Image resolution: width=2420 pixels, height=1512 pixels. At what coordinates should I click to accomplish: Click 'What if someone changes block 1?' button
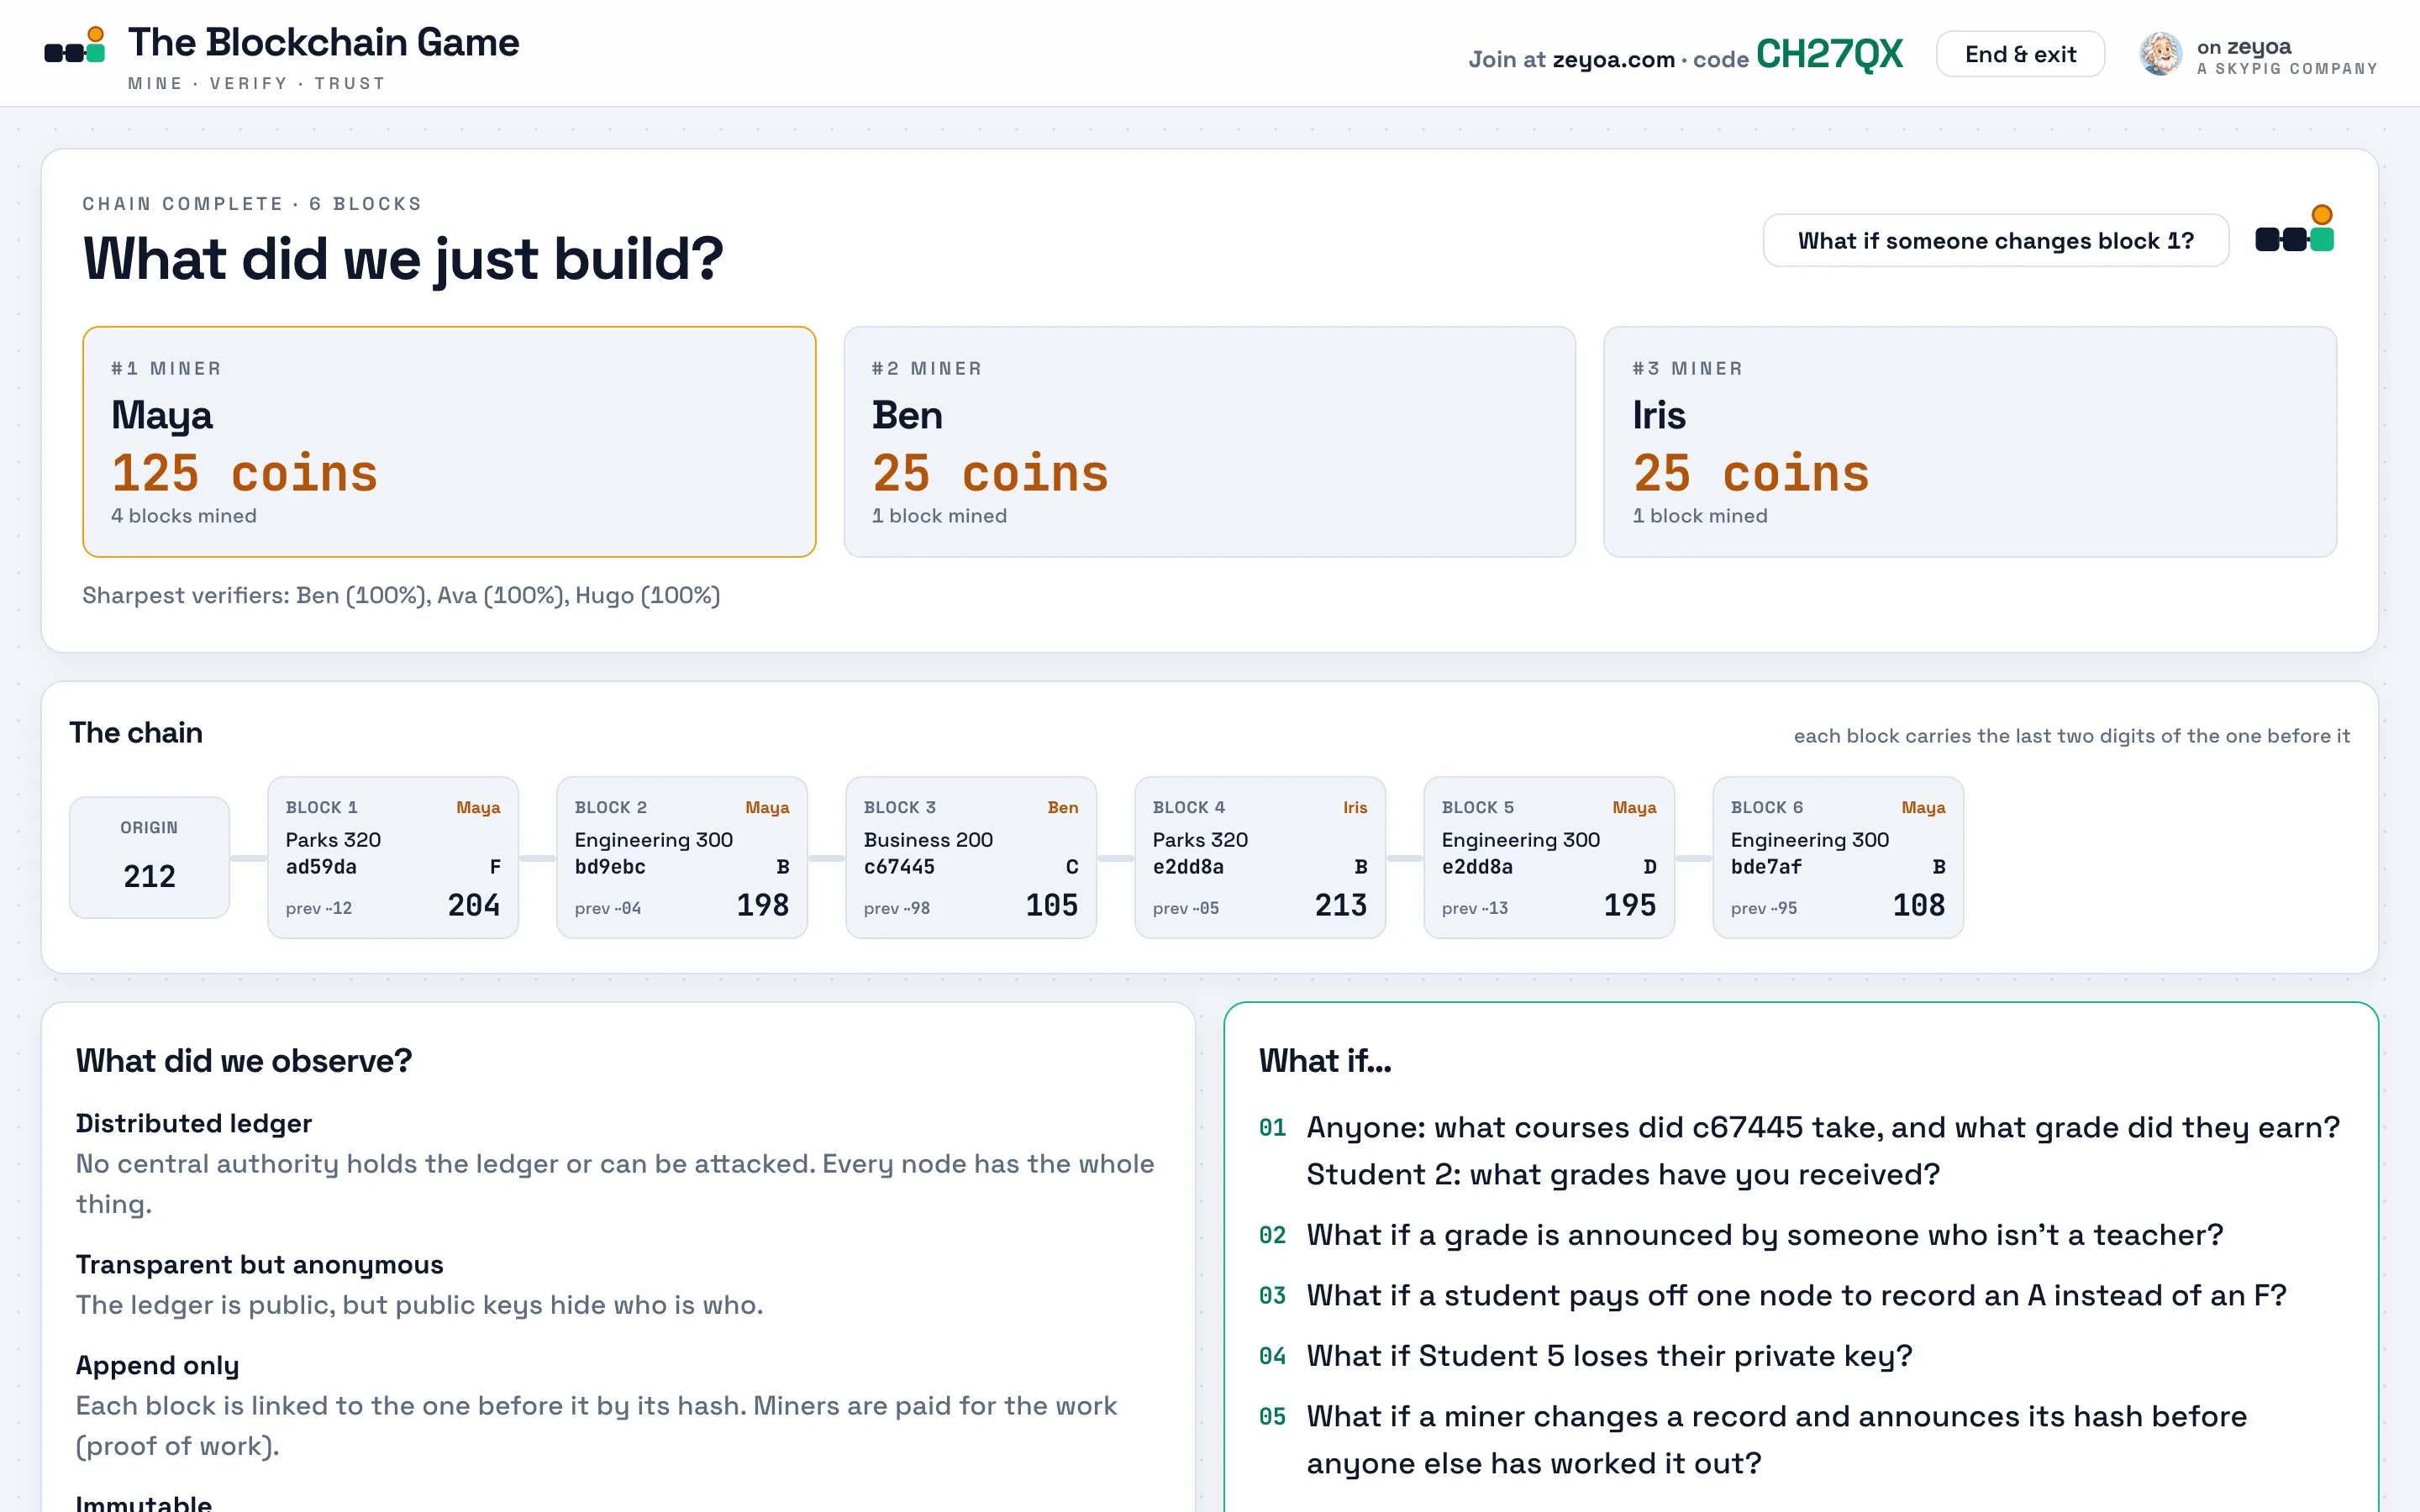pos(1995,241)
